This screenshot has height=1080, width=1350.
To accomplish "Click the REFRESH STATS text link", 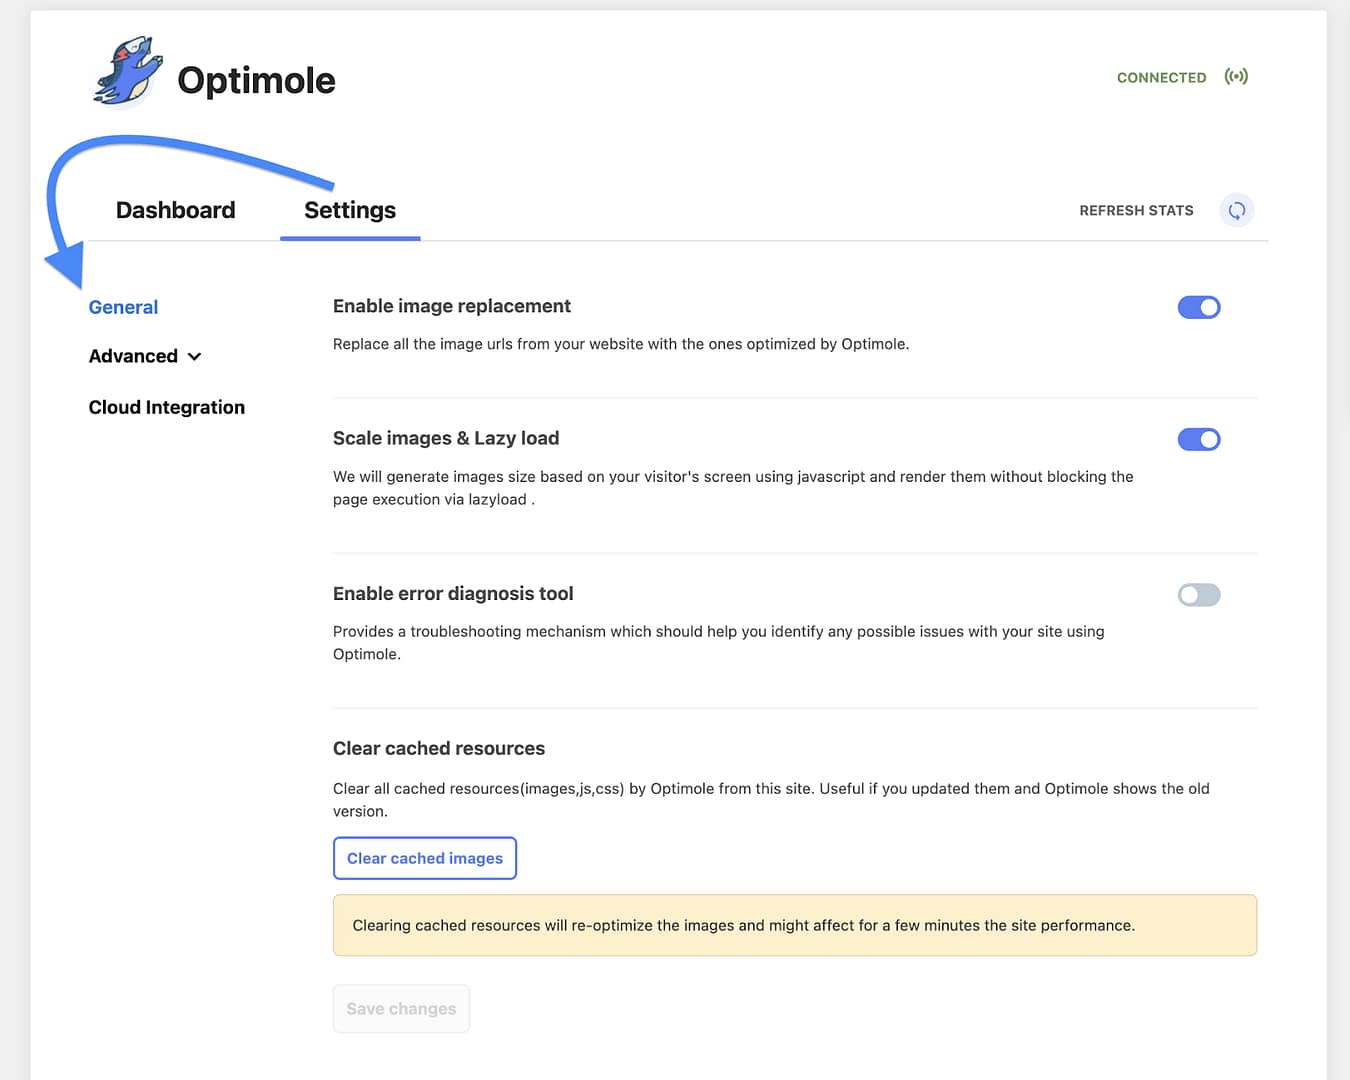I will (x=1136, y=211).
